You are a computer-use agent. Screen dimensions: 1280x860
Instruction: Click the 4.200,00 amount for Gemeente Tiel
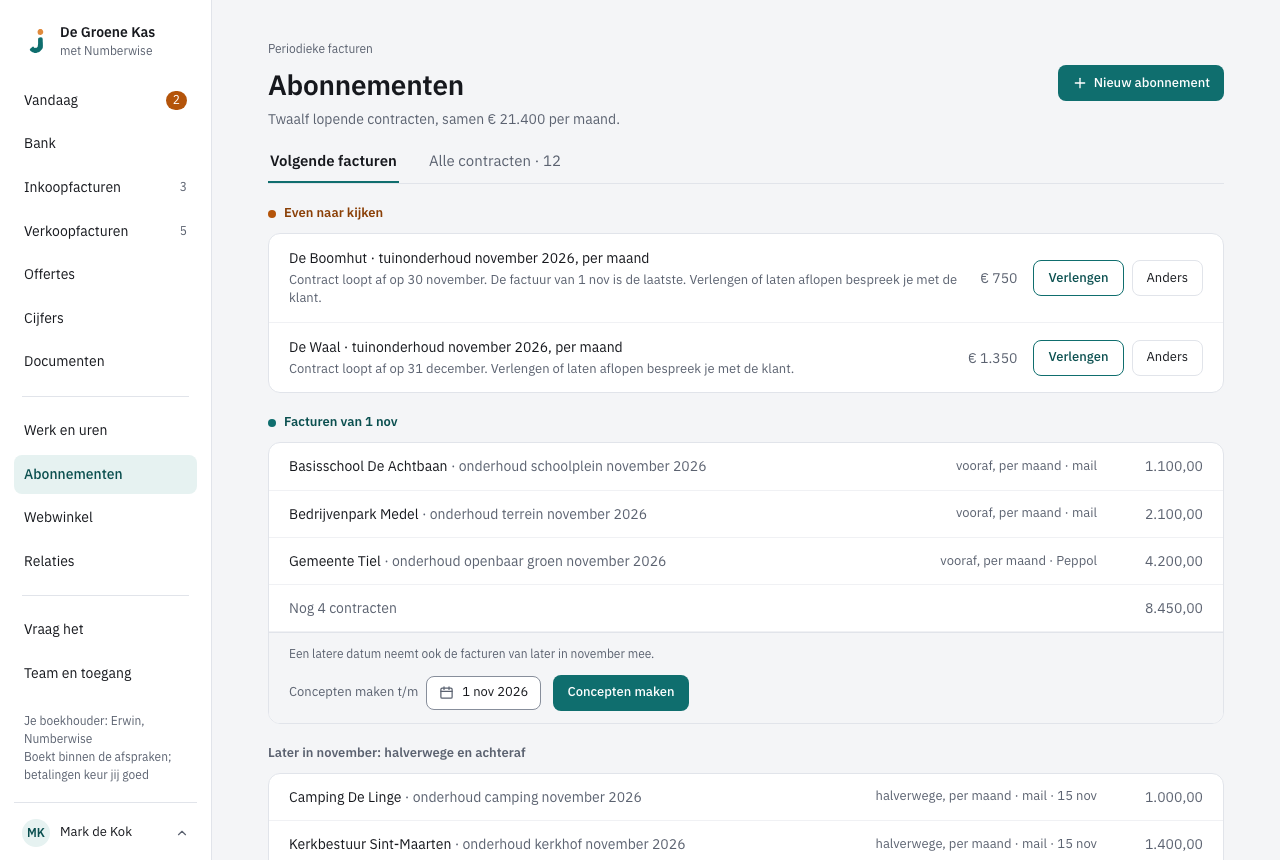tap(1174, 561)
